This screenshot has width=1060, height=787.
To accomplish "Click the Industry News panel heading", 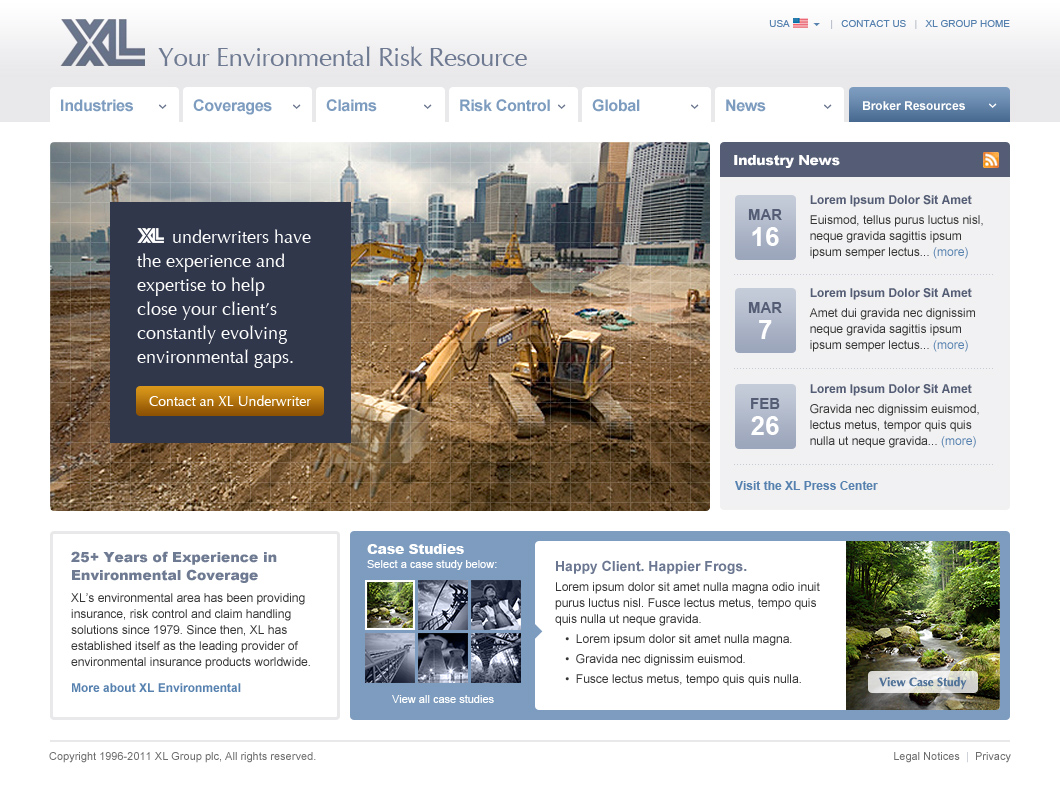I will tap(786, 160).
